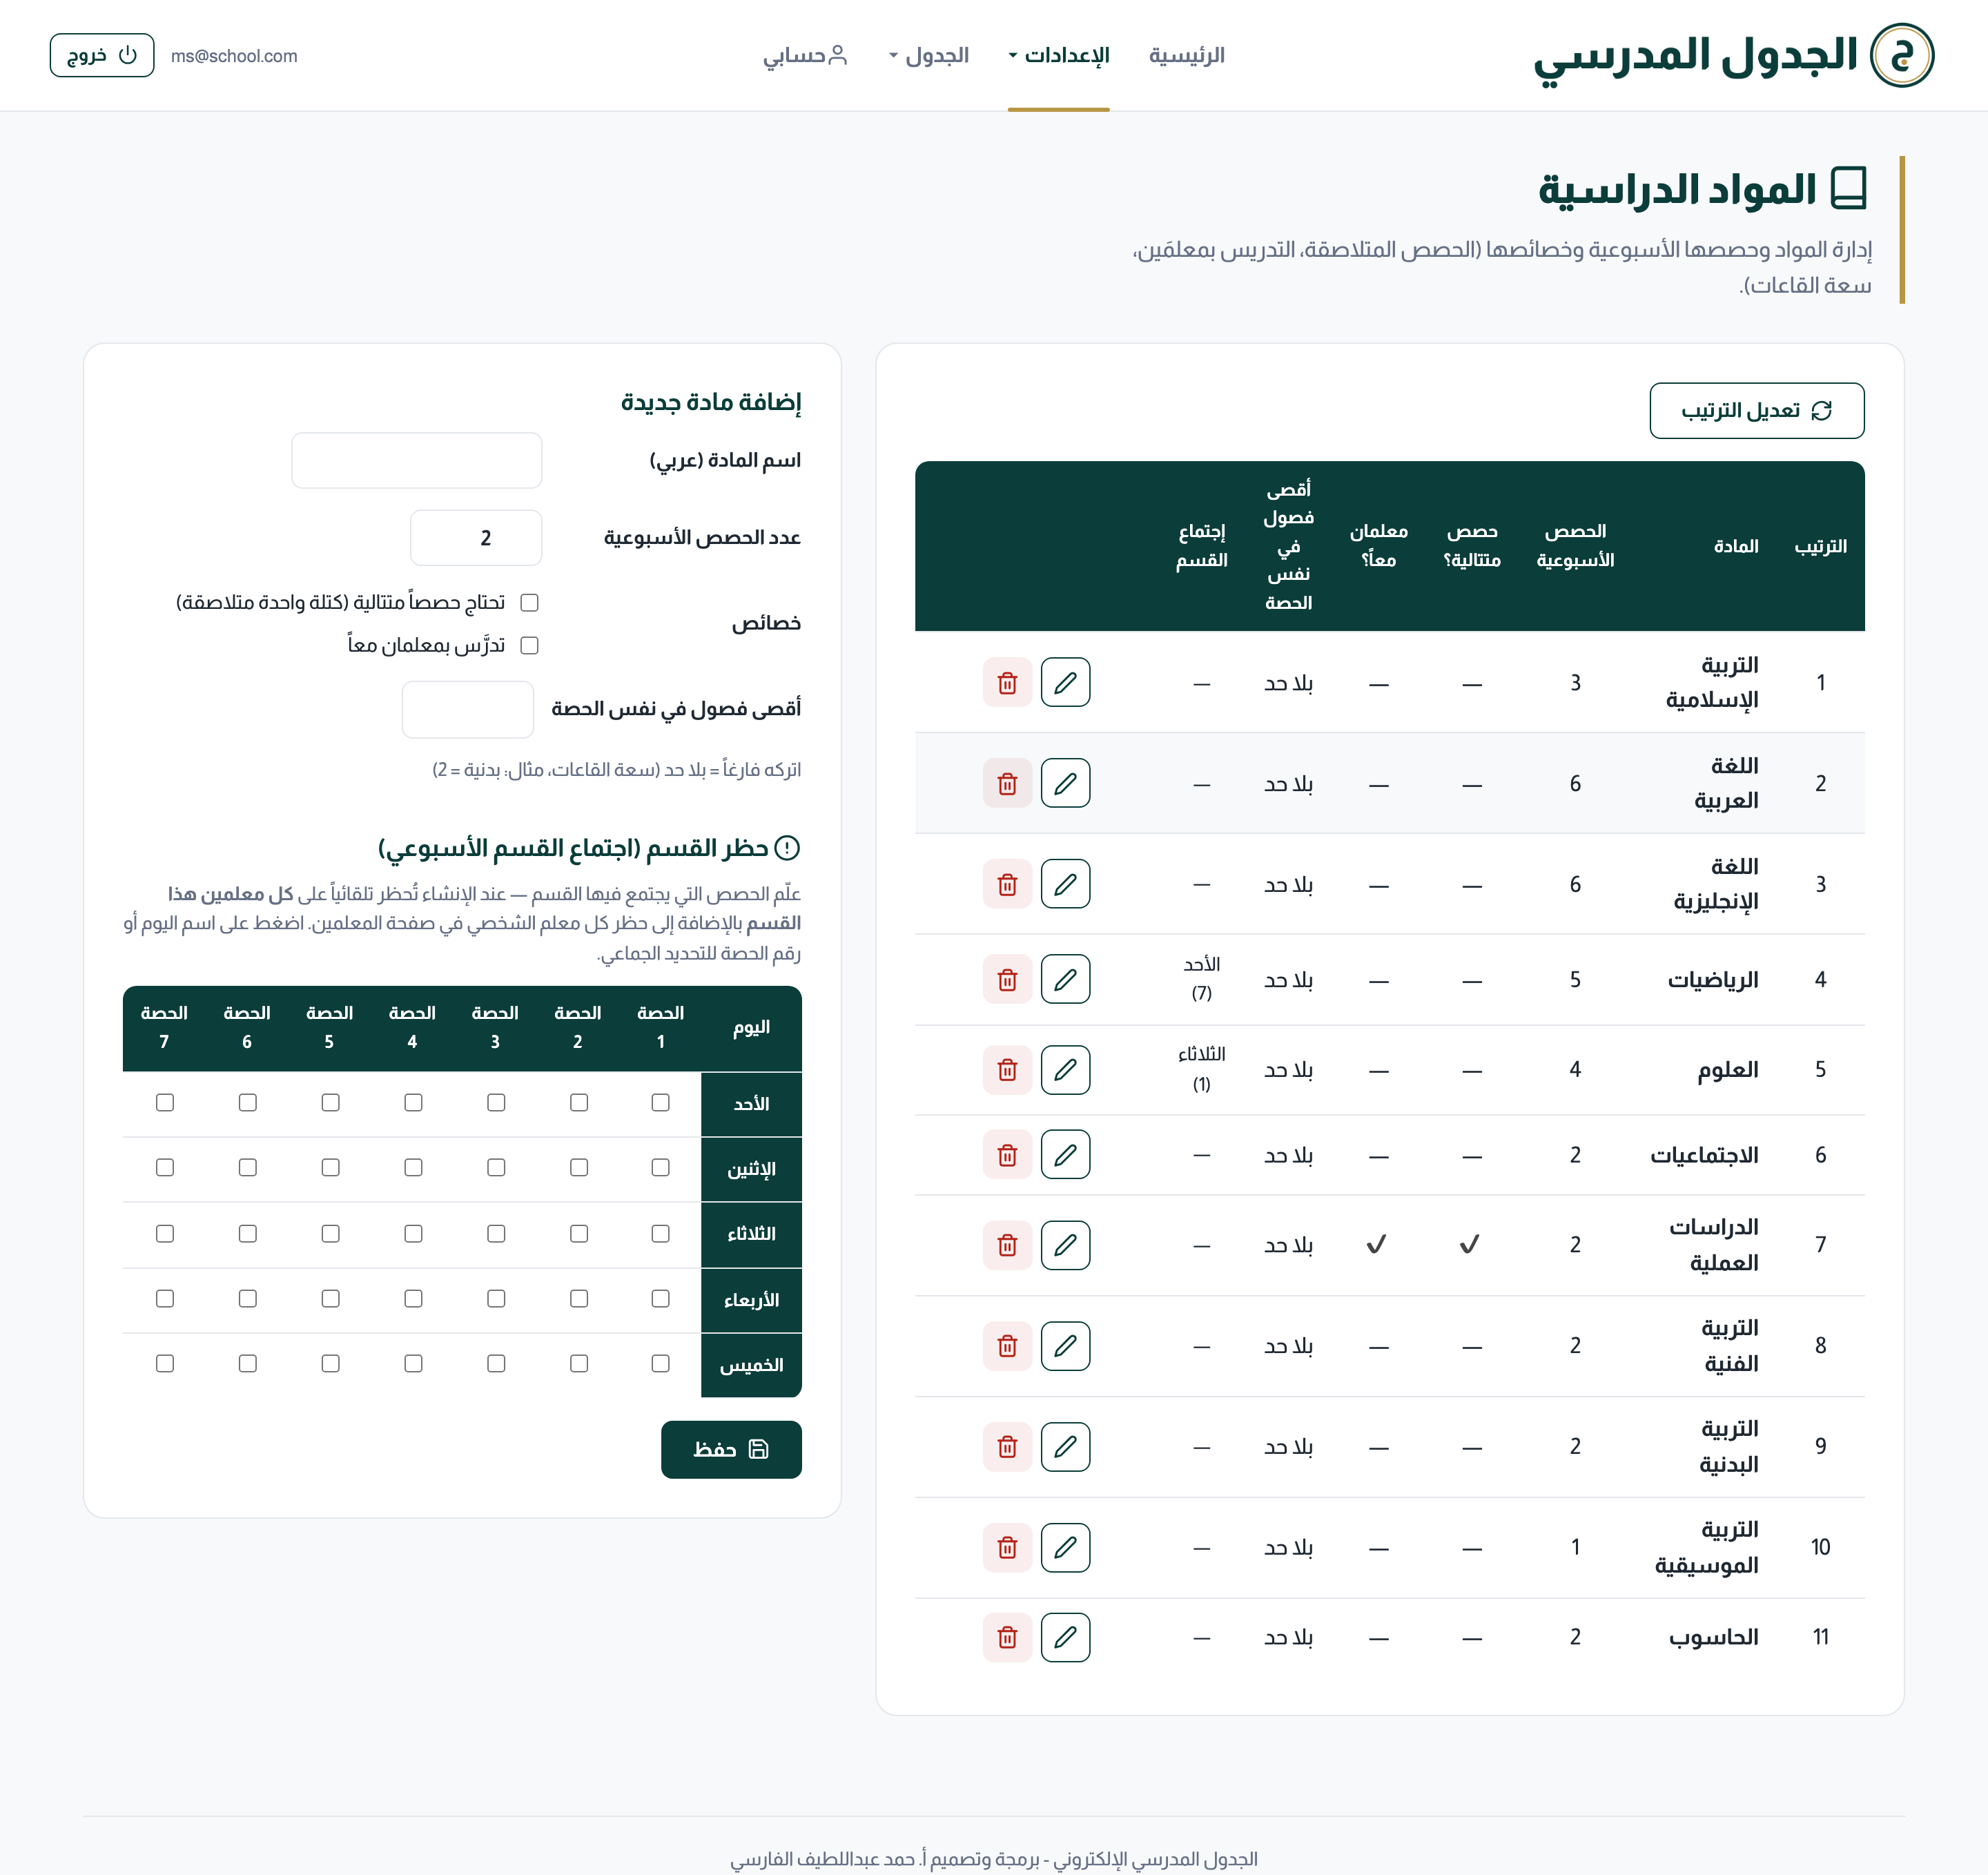Image resolution: width=1988 pixels, height=1875 pixels.
Task: Check تدرَّس بمعلمان معاً checkbox
Action: pos(530,645)
